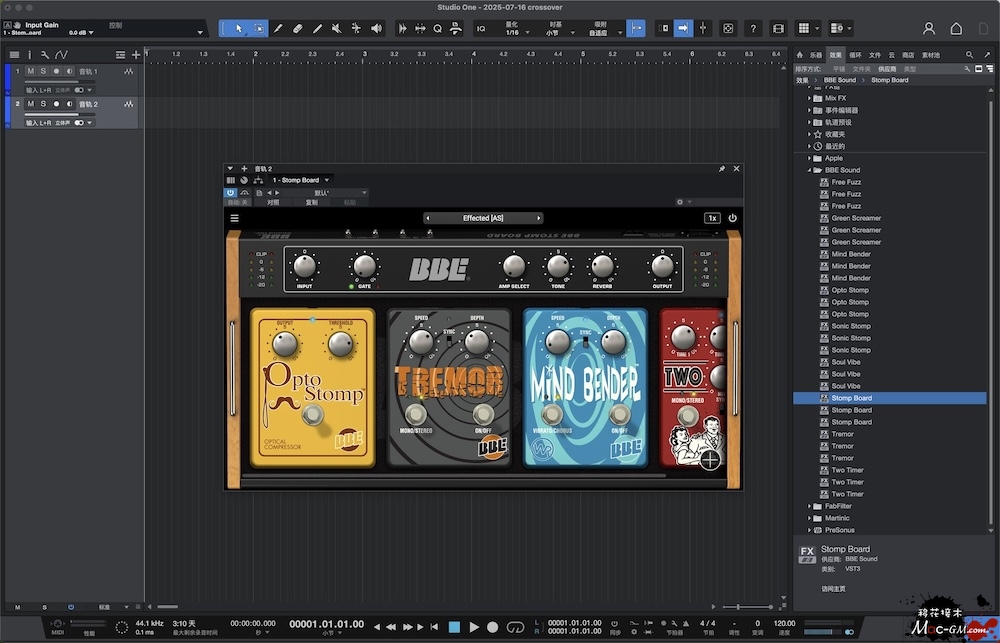Collapse the BBE Sound folder
This screenshot has height=643, width=1000.
tap(808, 170)
